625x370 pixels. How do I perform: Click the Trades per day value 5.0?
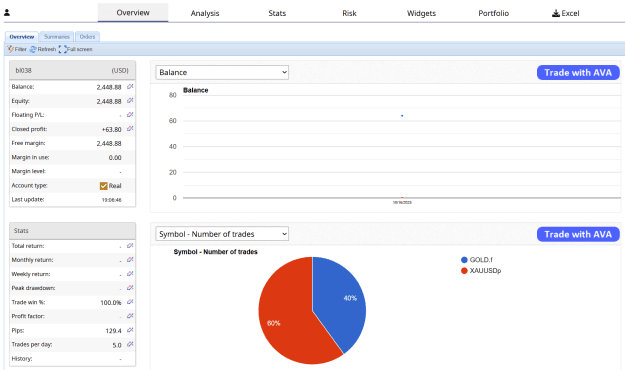[x=117, y=345]
